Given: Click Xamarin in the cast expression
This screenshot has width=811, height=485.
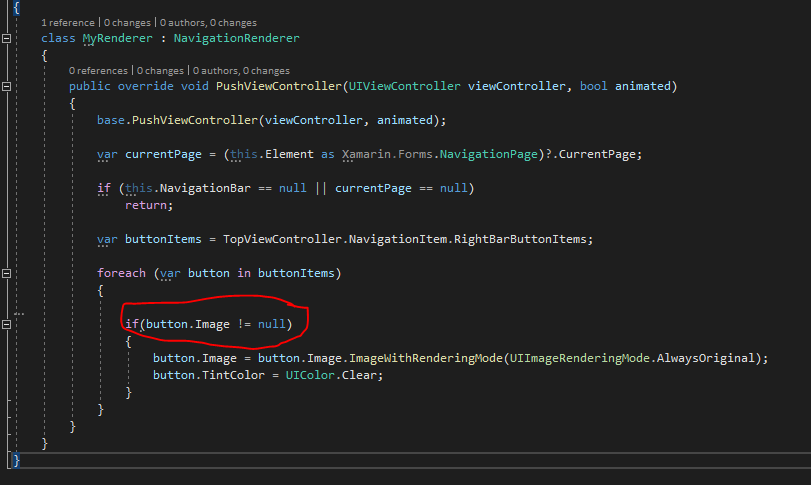Looking at the screenshot, I should [x=366, y=154].
